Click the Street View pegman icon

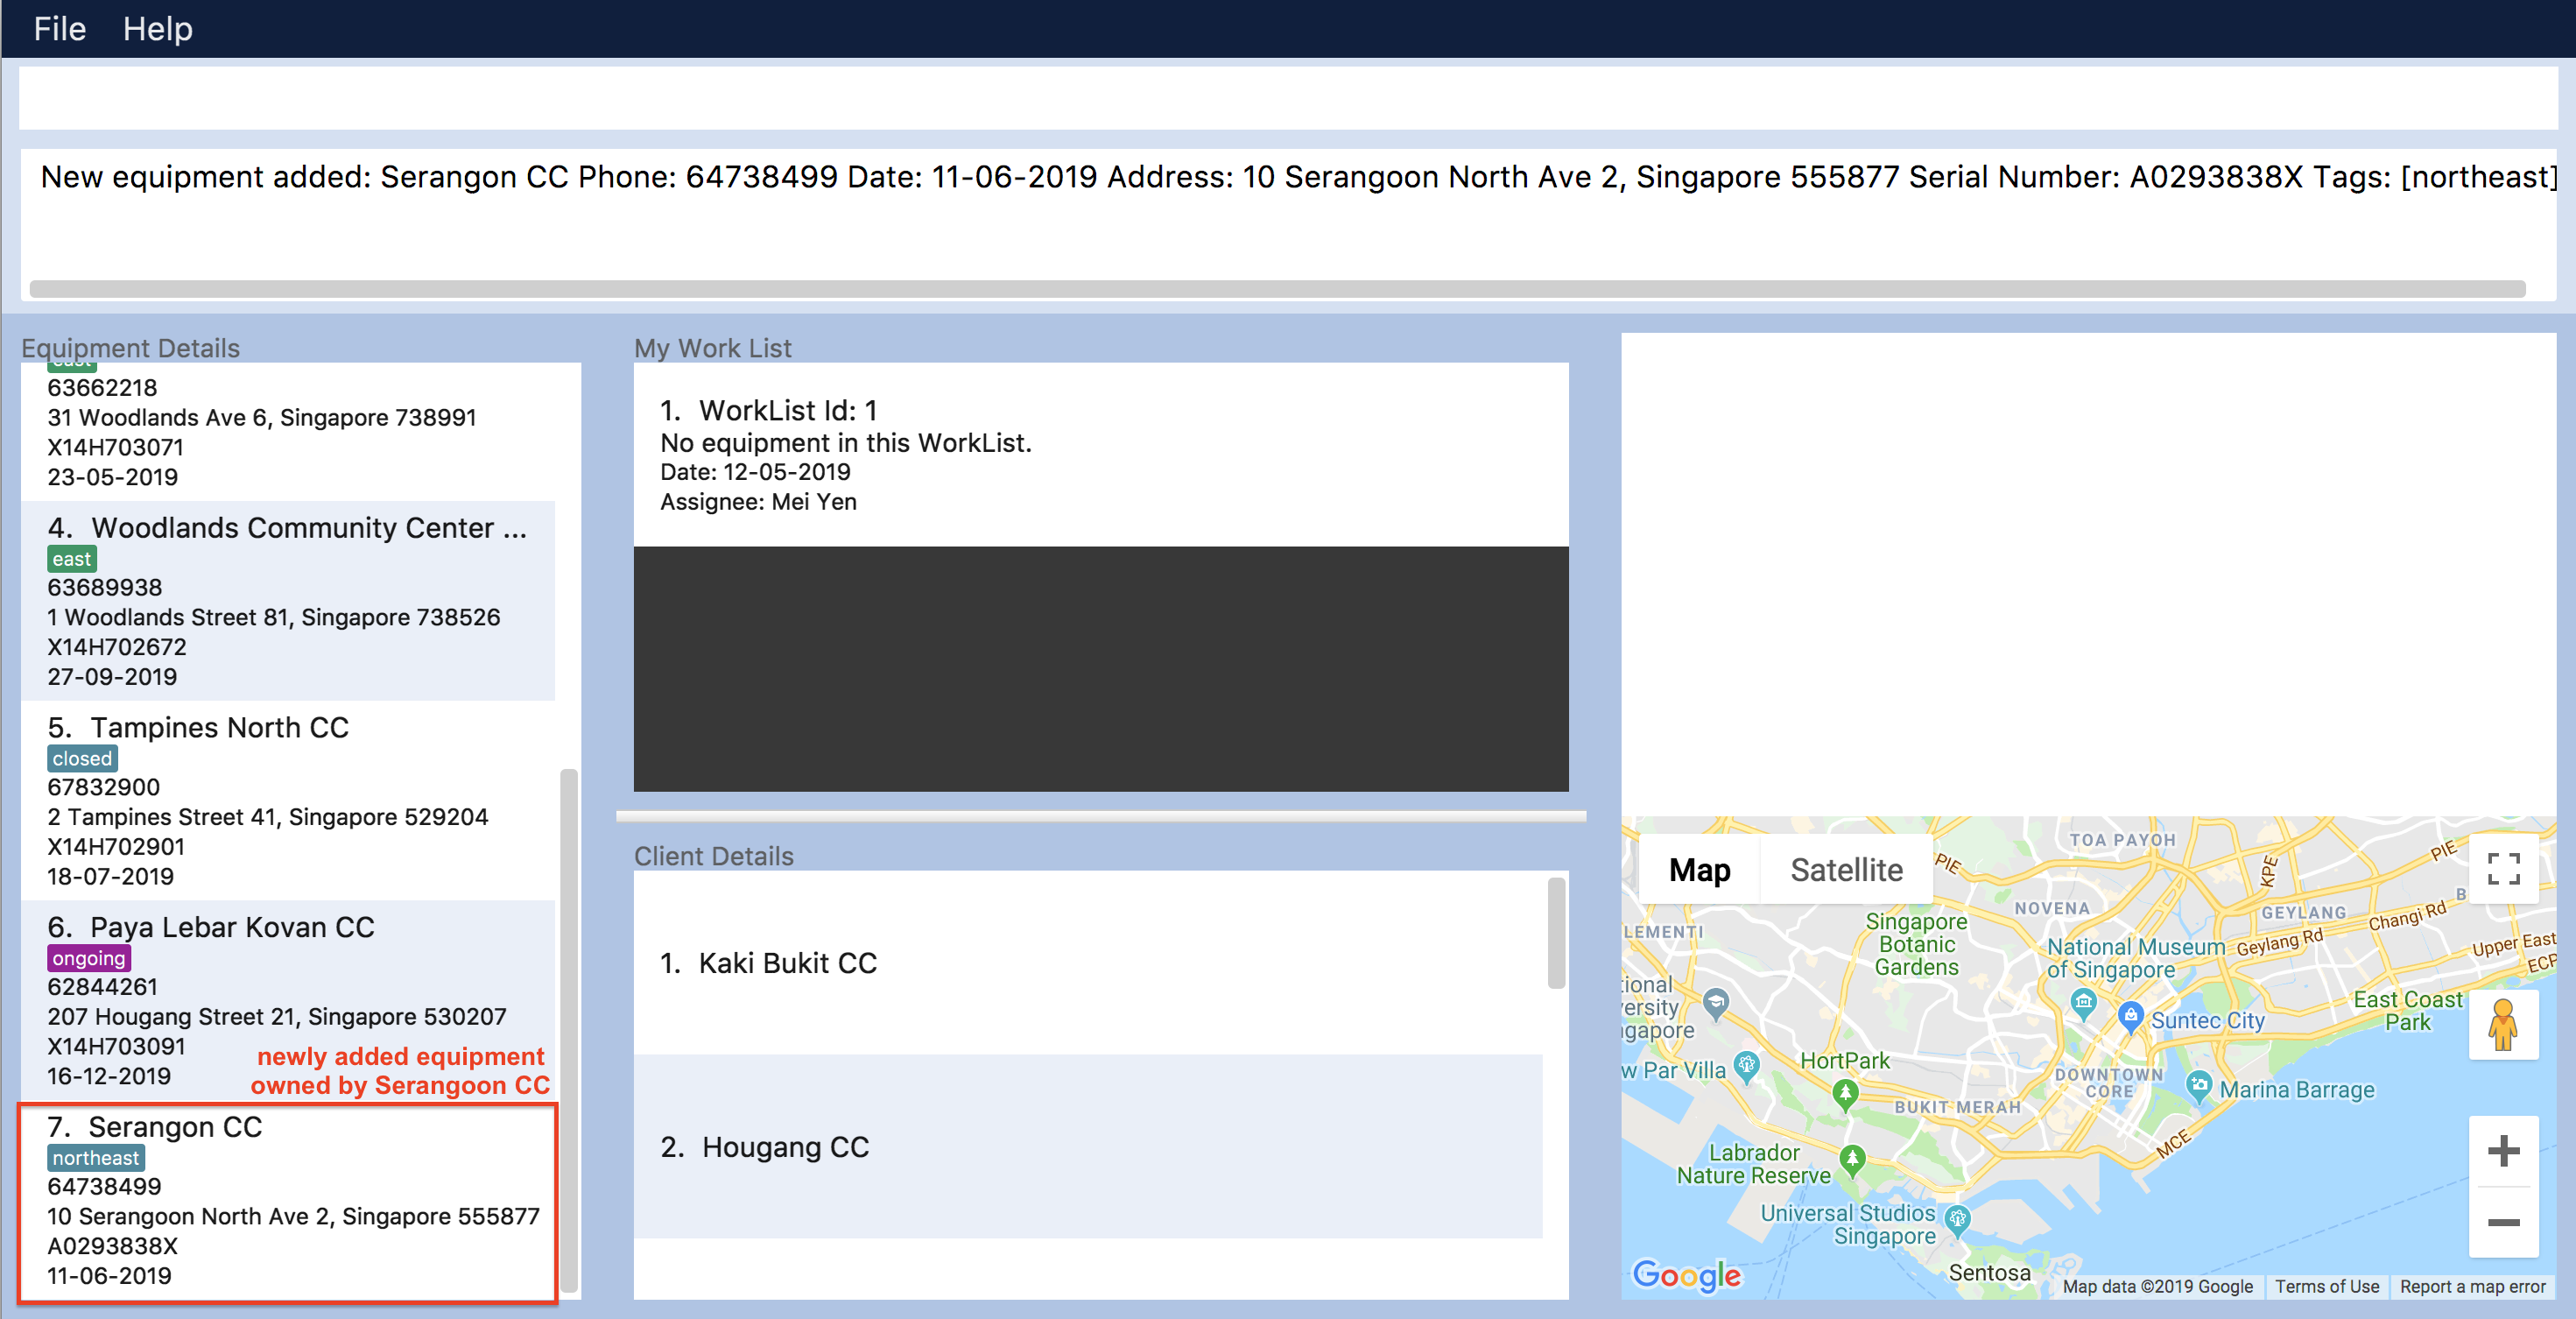2503,1025
